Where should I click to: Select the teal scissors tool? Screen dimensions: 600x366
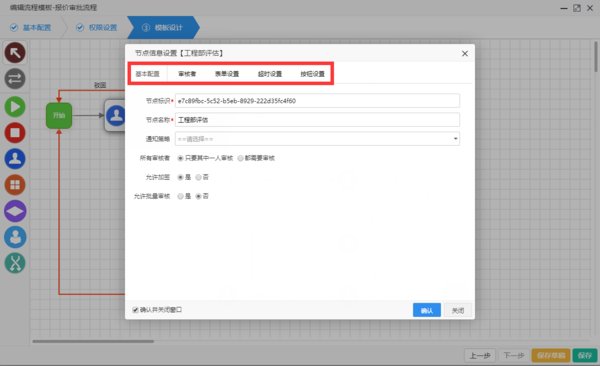pos(15,263)
